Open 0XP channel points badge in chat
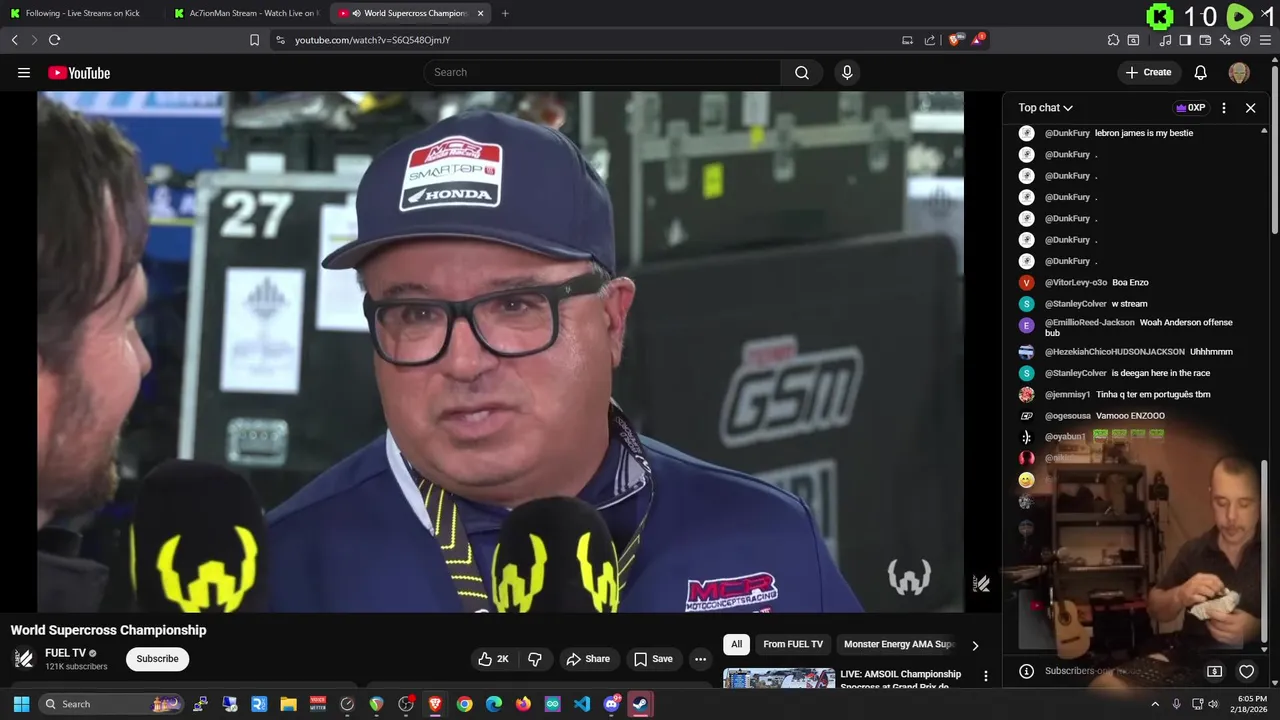Screen dimensions: 1280x720 (1190, 108)
